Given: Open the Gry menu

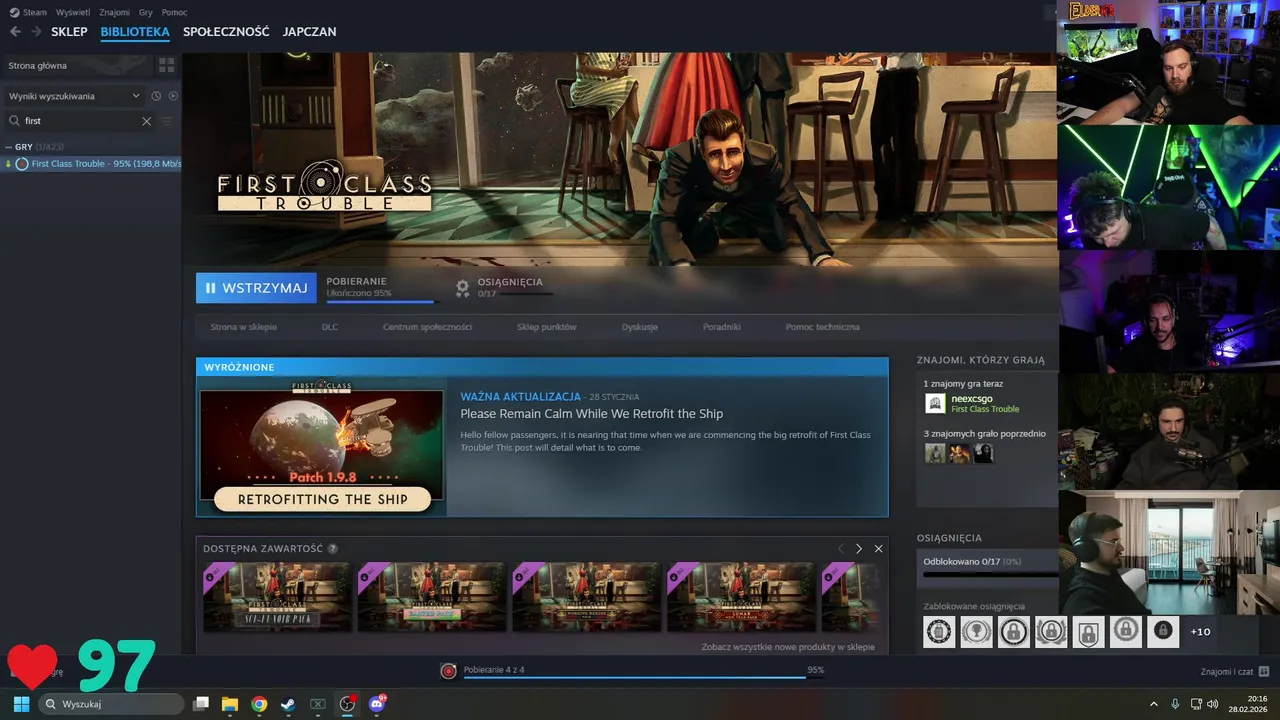Looking at the screenshot, I should (x=146, y=12).
